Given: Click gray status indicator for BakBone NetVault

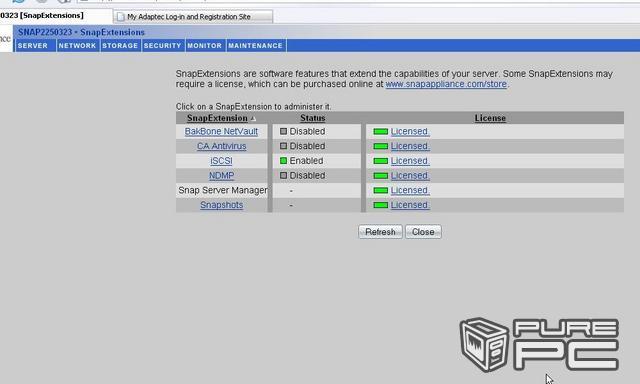Looking at the screenshot, I should (283, 131).
